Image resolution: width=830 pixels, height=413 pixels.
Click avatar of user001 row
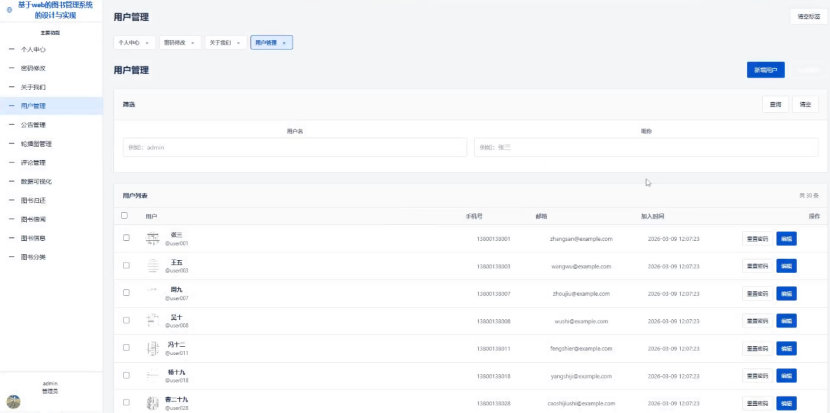click(152, 239)
